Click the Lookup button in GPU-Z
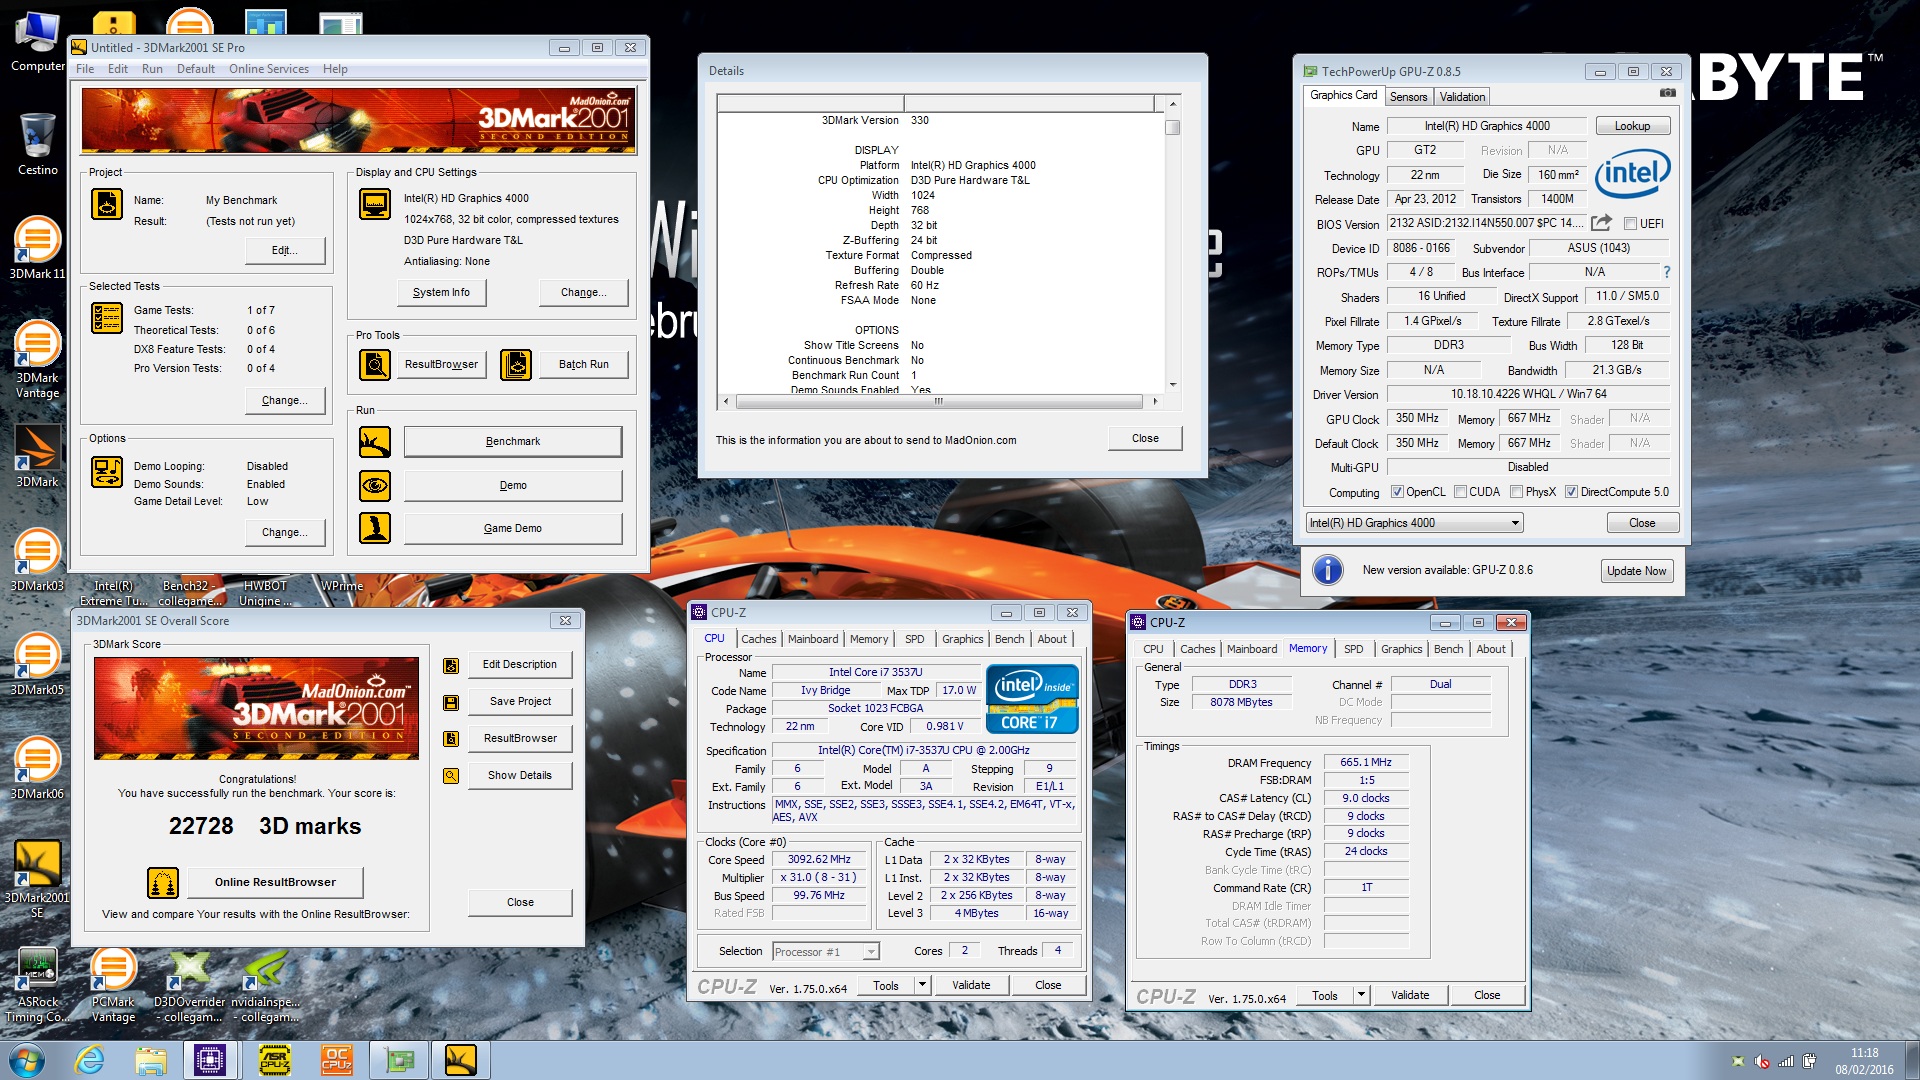This screenshot has height=1080, width=1920. (x=1632, y=126)
